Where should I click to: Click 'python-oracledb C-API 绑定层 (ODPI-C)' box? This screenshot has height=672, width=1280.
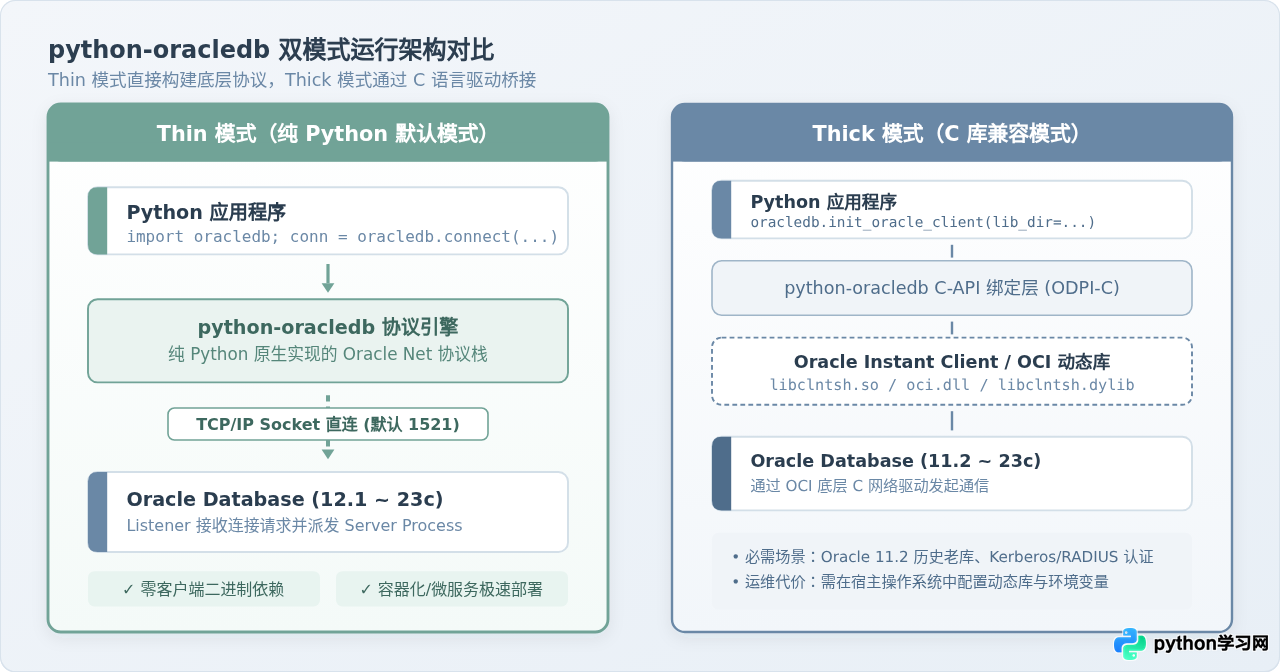point(952,288)
